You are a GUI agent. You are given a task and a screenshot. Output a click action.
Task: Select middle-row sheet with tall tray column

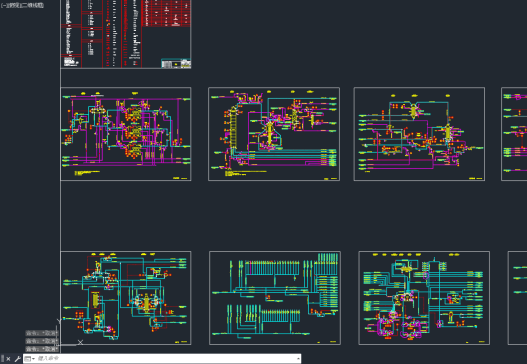(274, 134)
